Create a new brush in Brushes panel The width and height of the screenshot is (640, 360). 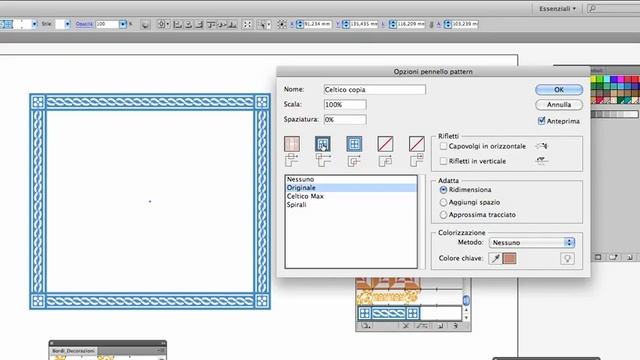coord(440,326)
